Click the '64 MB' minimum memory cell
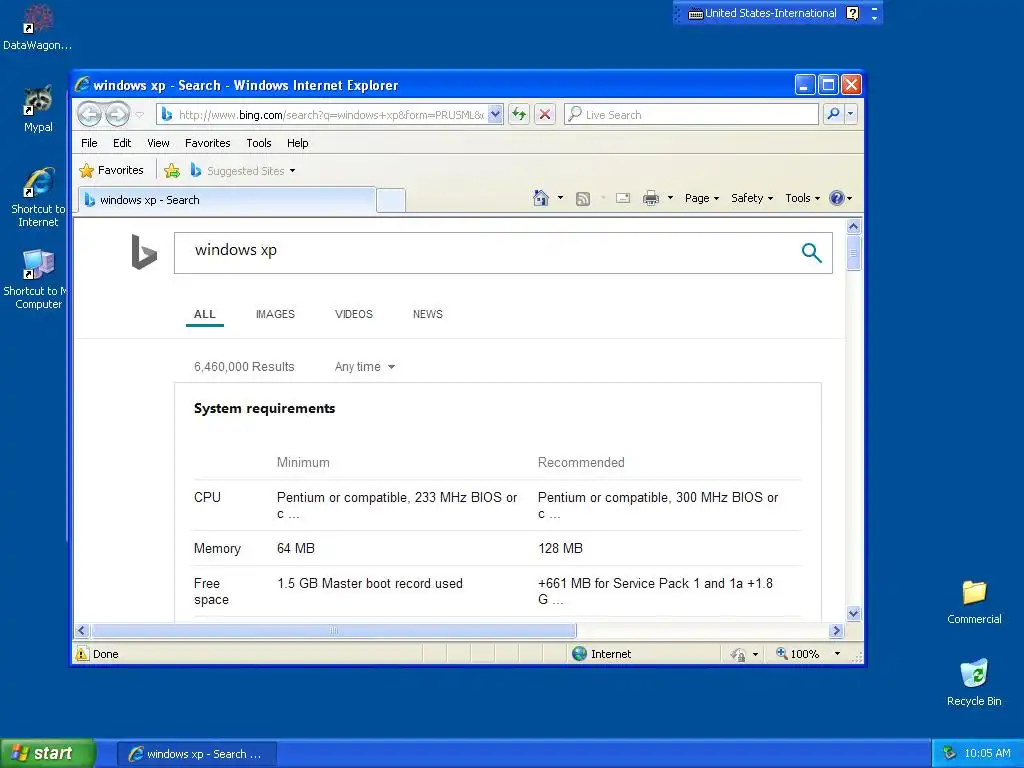The image size is (1024, 768). tap(296, 549)
